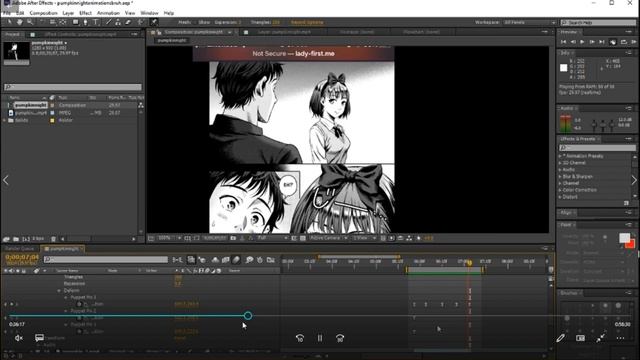Click the white color swatch in Info panel
640x360 pixels.
[564, 68]
